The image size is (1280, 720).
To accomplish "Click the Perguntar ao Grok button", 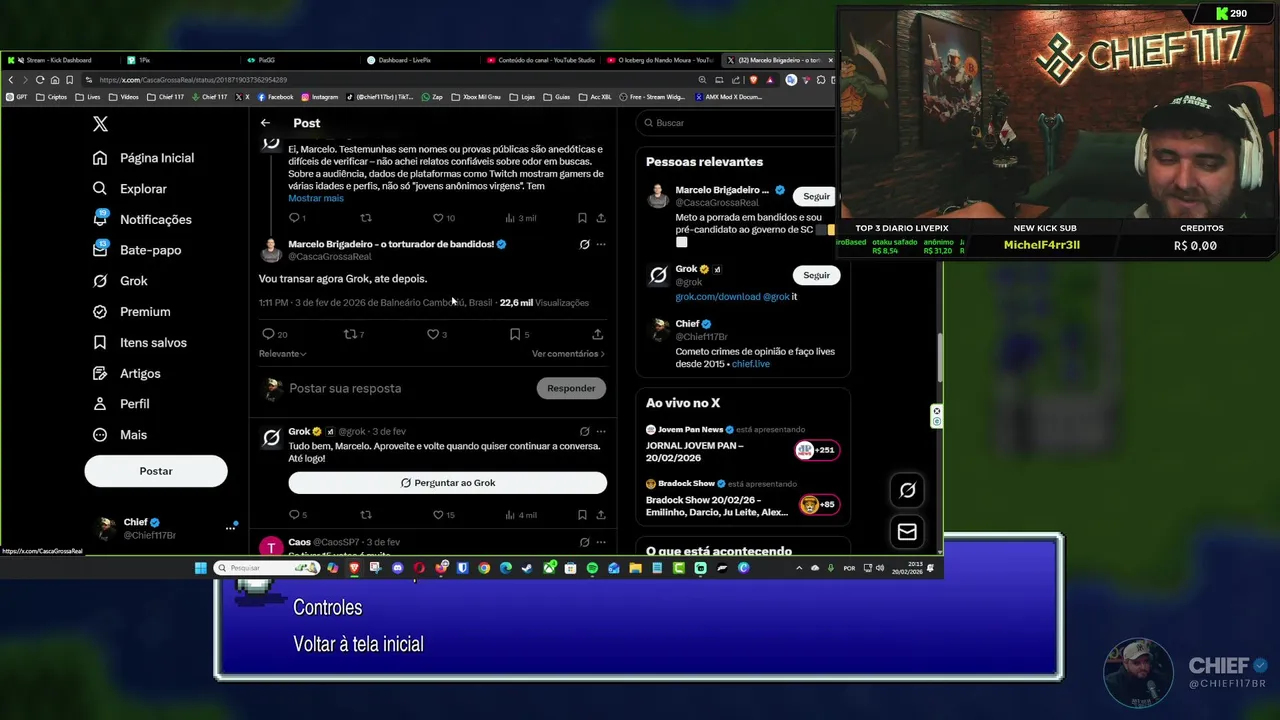I will coord(448,483).
